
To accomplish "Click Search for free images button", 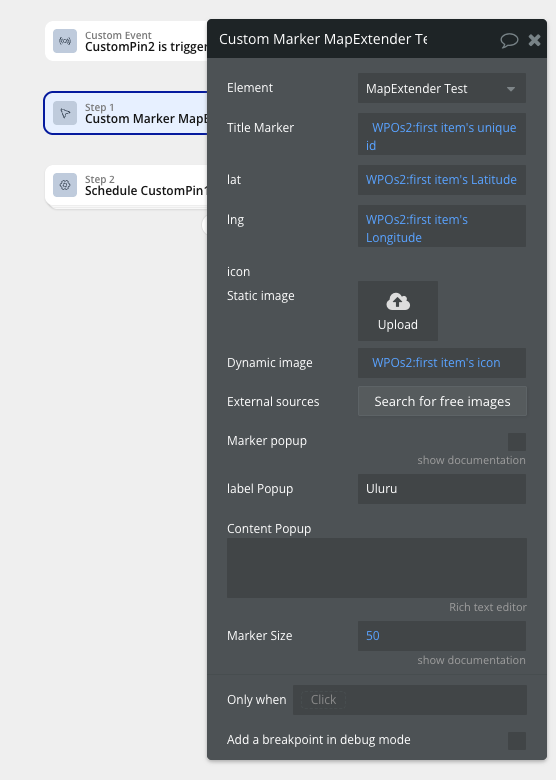I will click(442, 401).
